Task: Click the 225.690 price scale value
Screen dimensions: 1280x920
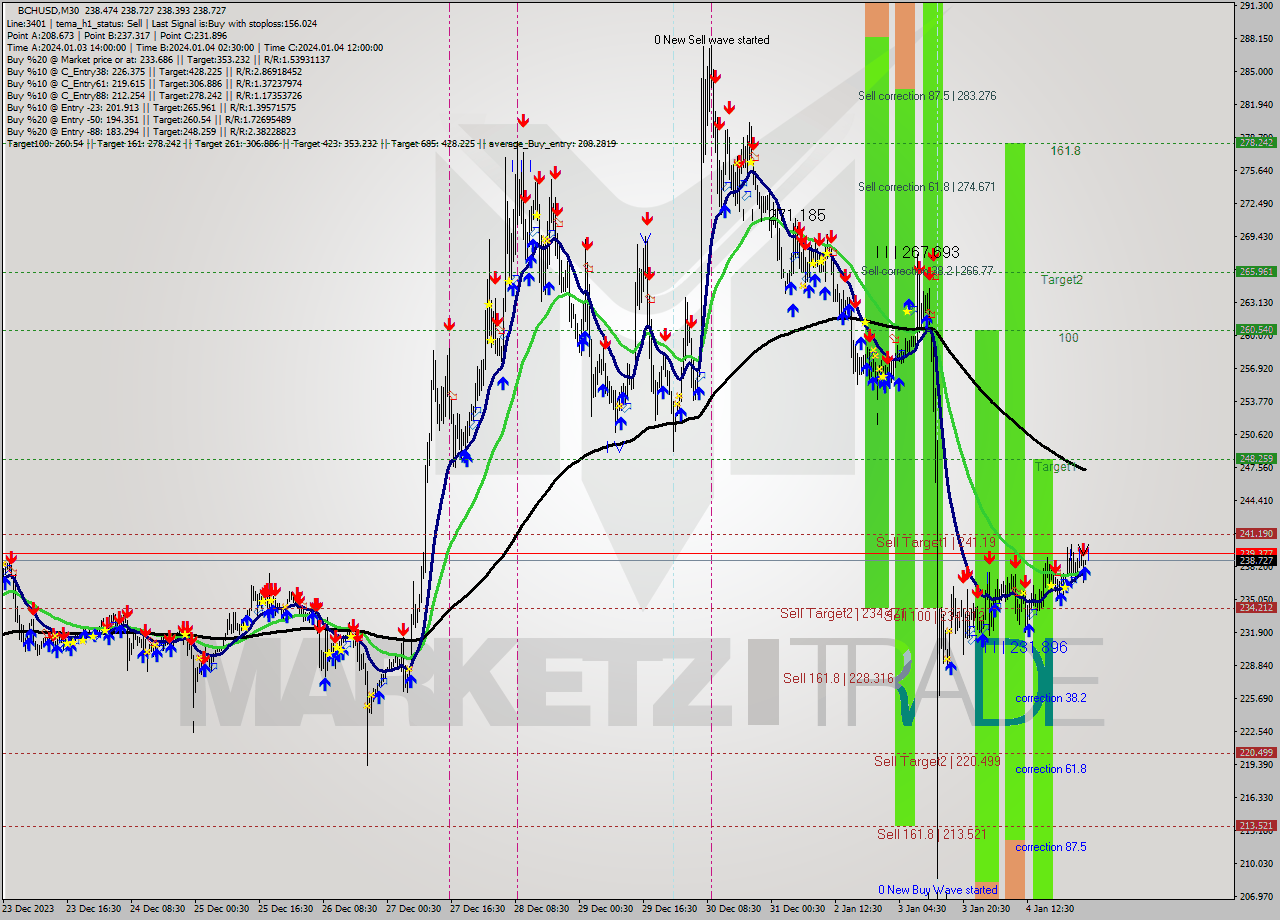Action: (1256, 698)
